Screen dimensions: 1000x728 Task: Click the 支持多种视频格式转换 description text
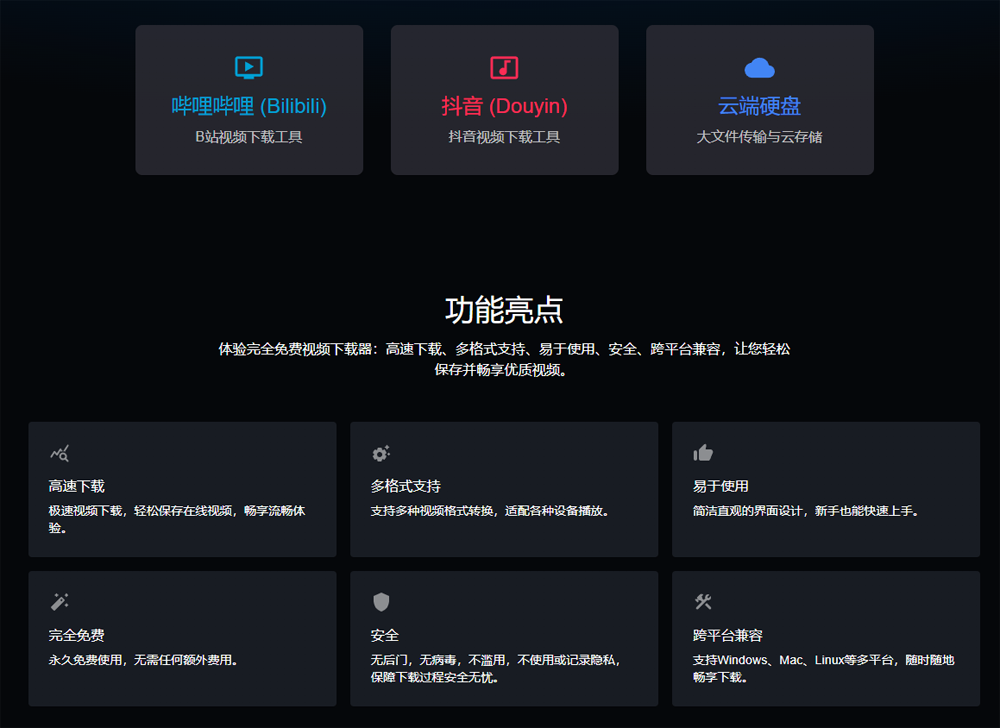pos(490,511)
